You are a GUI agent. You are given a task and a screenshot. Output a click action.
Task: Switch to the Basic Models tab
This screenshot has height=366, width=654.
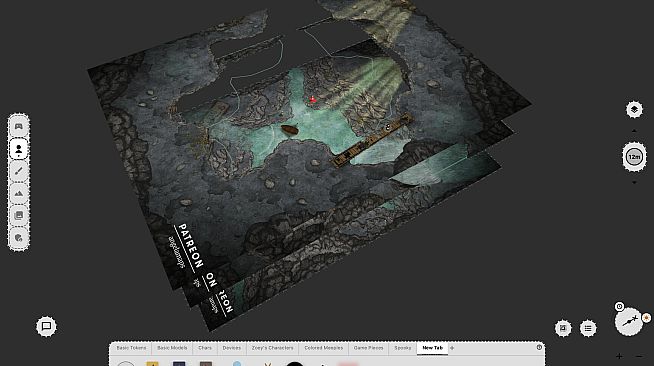pos(172,348)
